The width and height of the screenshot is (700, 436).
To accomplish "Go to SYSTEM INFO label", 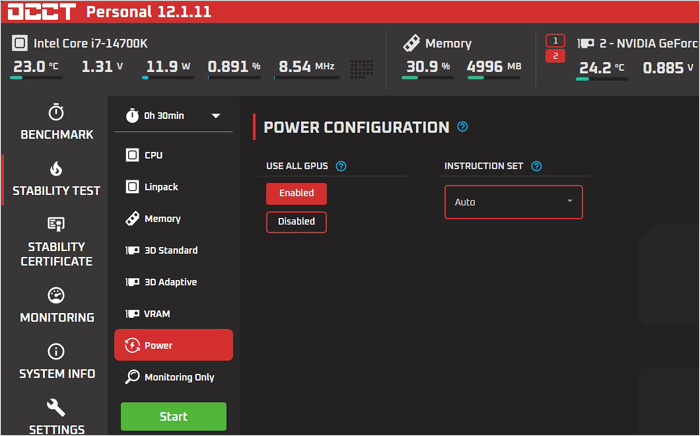I will [57, 374].
